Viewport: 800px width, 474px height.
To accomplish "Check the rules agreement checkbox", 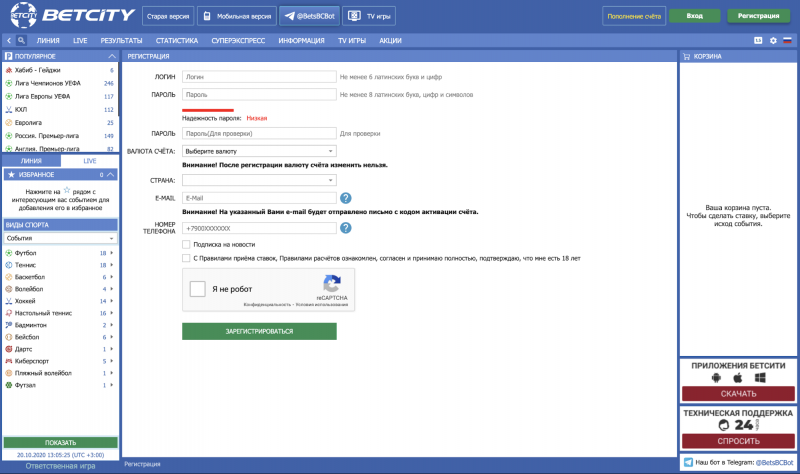I will tap(186, 258).
